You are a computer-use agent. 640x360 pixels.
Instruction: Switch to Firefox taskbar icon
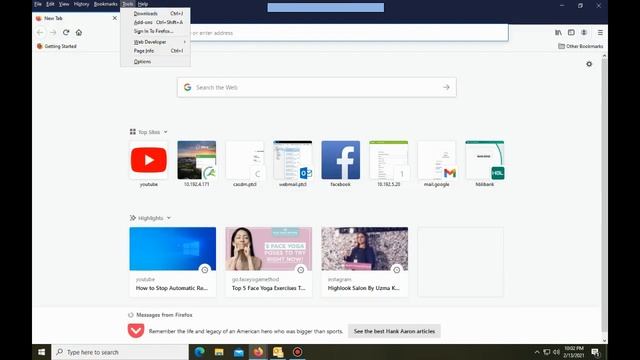pyautogui.click(x=258, y=352)
